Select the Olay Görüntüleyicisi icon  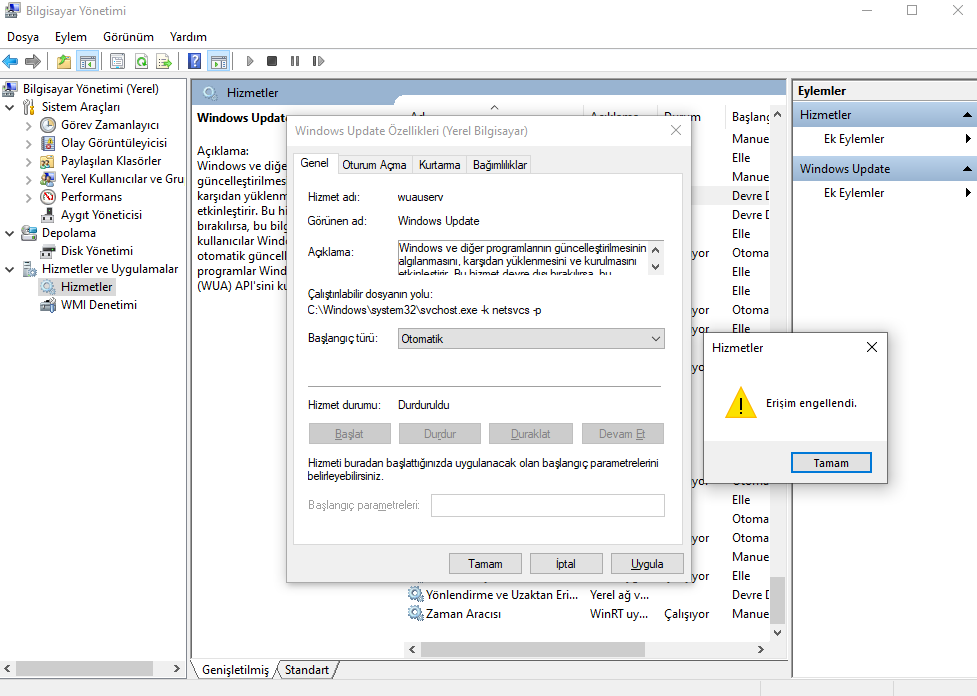(48, 143)
